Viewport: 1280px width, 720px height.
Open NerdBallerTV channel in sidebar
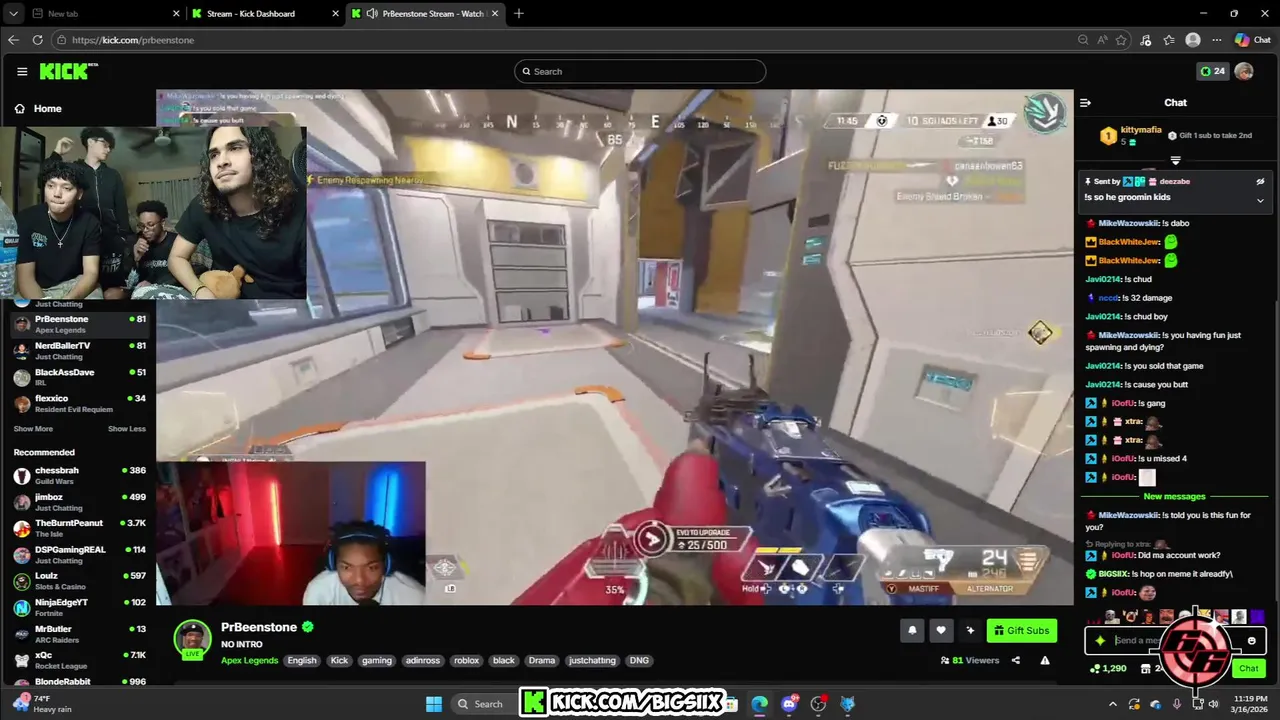click(80, 351)
